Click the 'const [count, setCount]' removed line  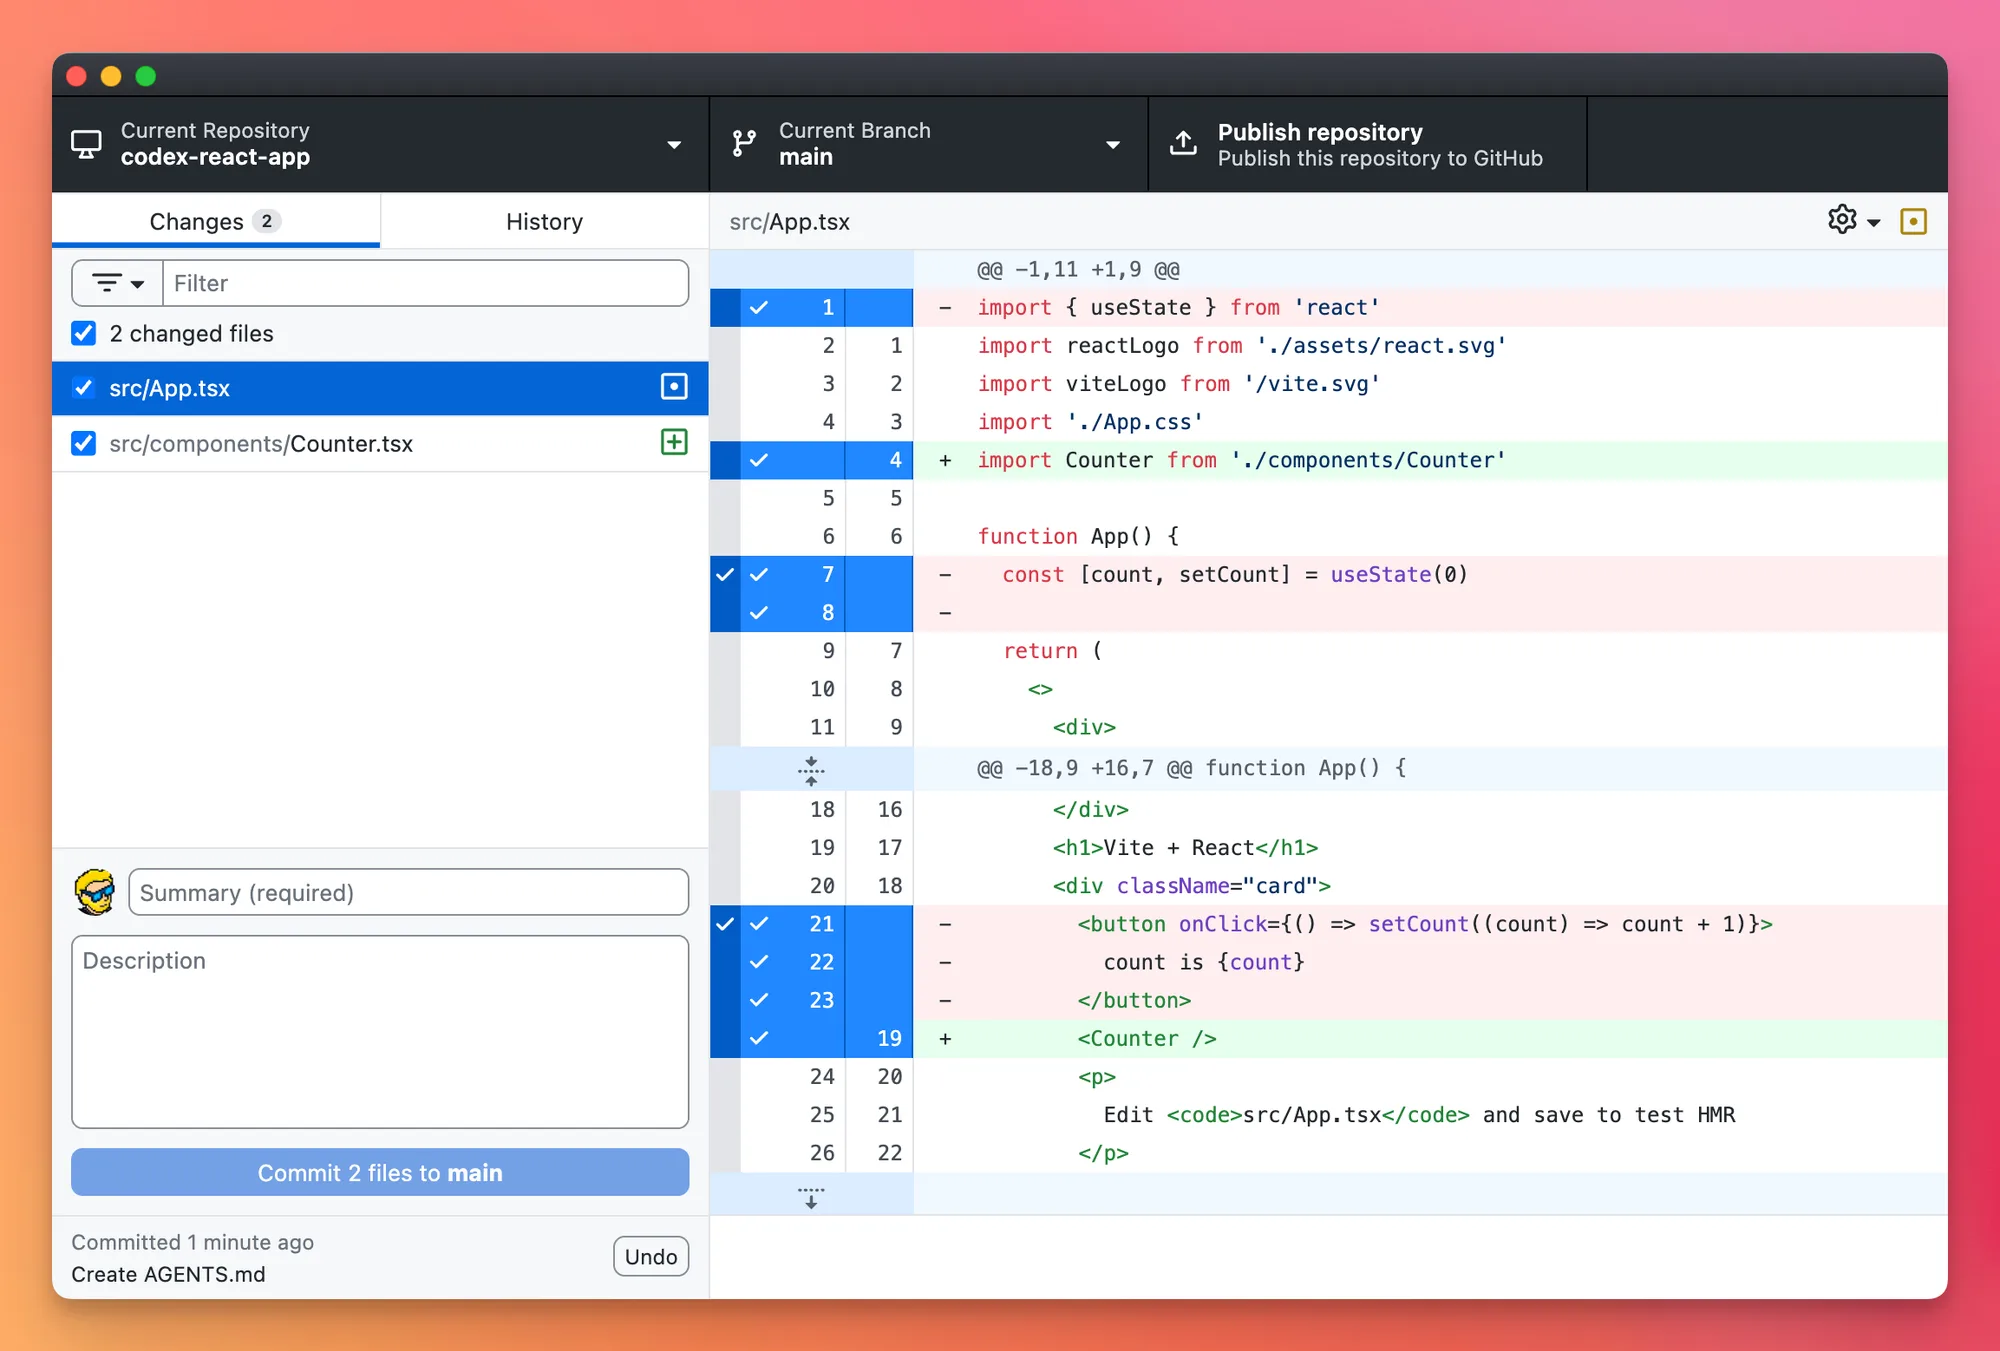[x=1235, y=574]
